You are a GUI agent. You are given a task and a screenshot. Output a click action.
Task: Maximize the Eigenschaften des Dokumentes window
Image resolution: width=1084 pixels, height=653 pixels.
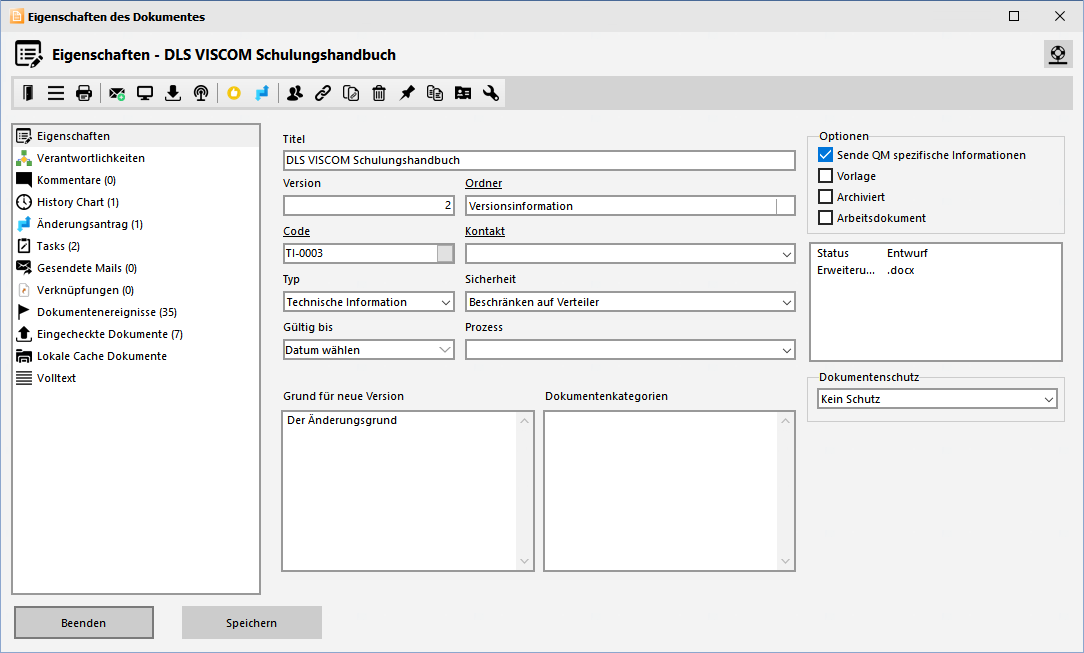(1014, 16)
